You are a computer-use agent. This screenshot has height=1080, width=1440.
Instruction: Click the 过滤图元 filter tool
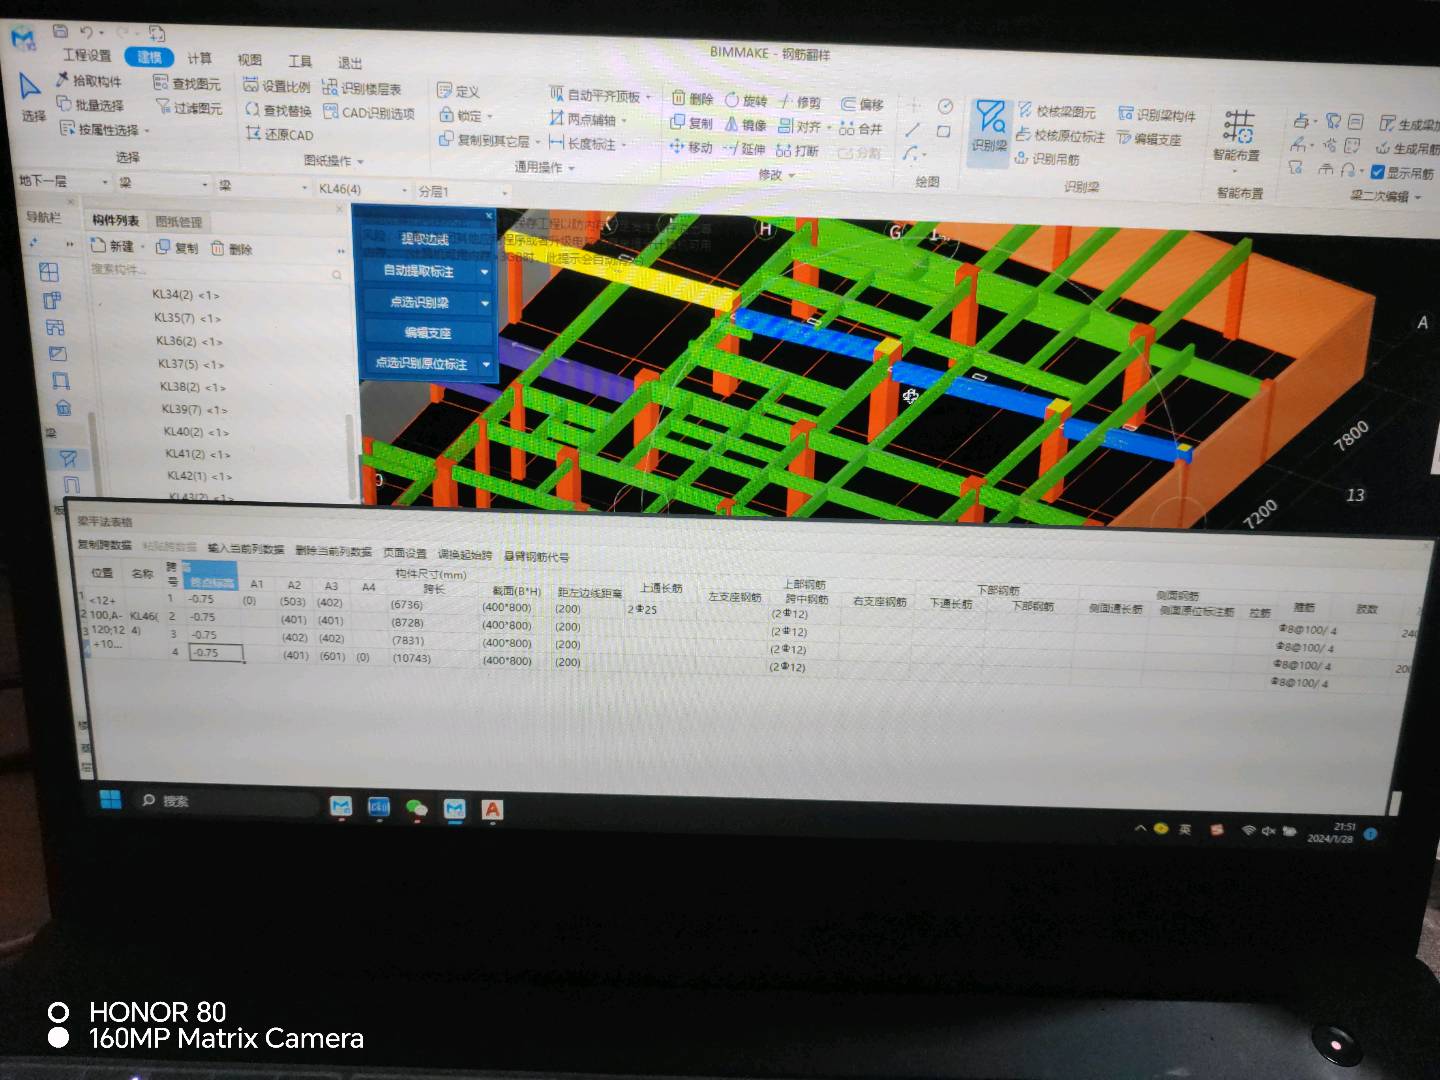click(x=189, y=107)
